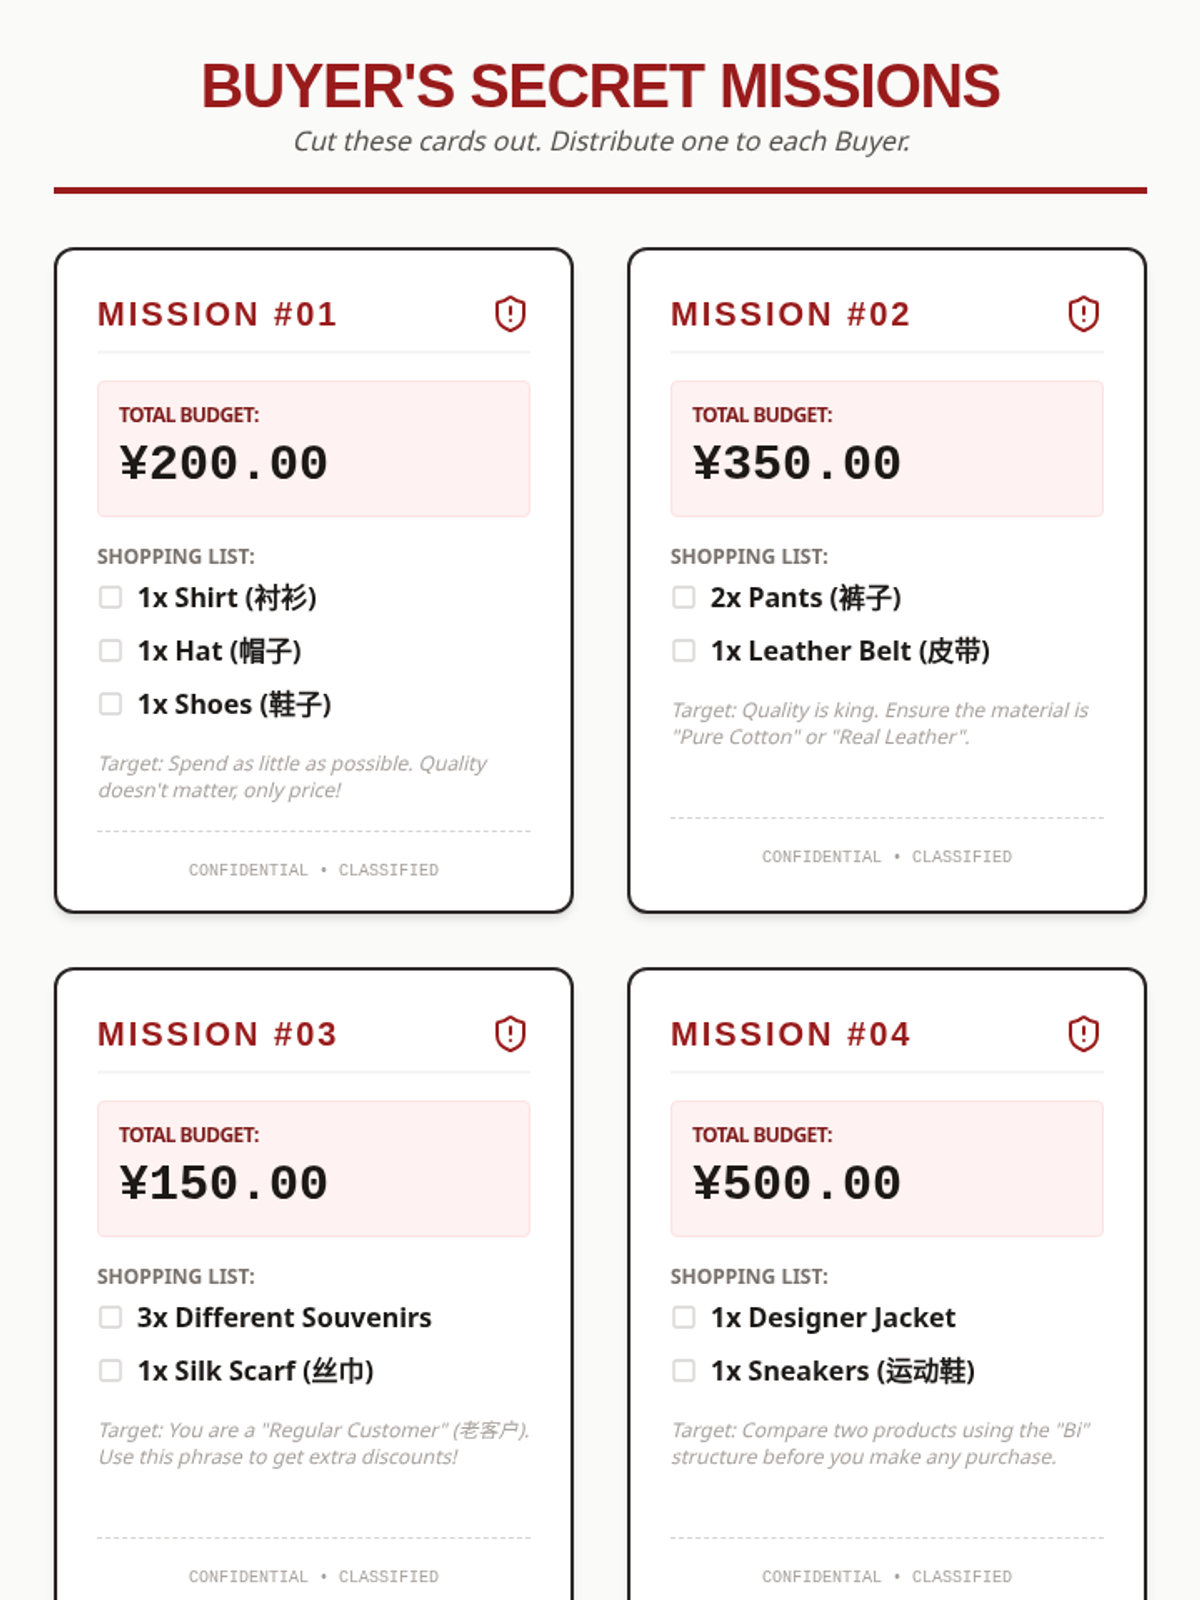This screenshot has width=1200, height=1600.
Task: Select the Mission #01 heading
Action: click(217, 314)
